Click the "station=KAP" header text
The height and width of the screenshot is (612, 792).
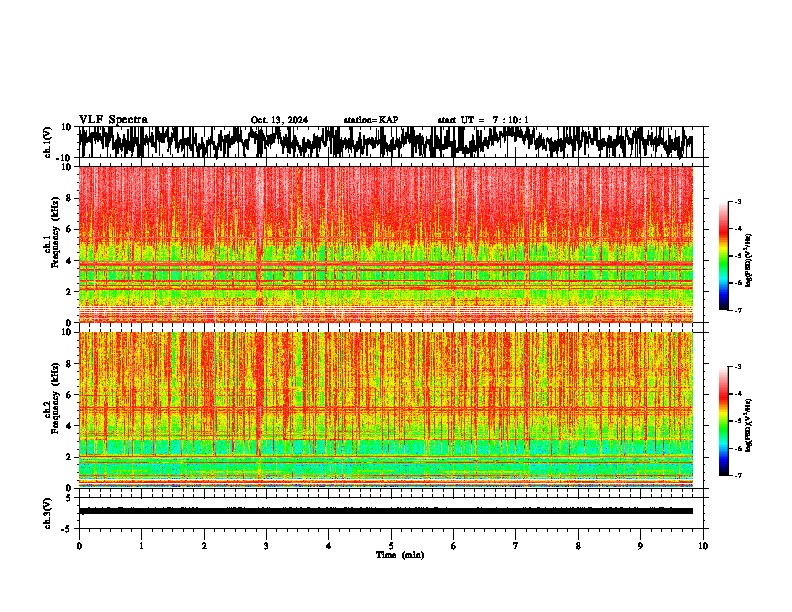(x=371, y=120)
